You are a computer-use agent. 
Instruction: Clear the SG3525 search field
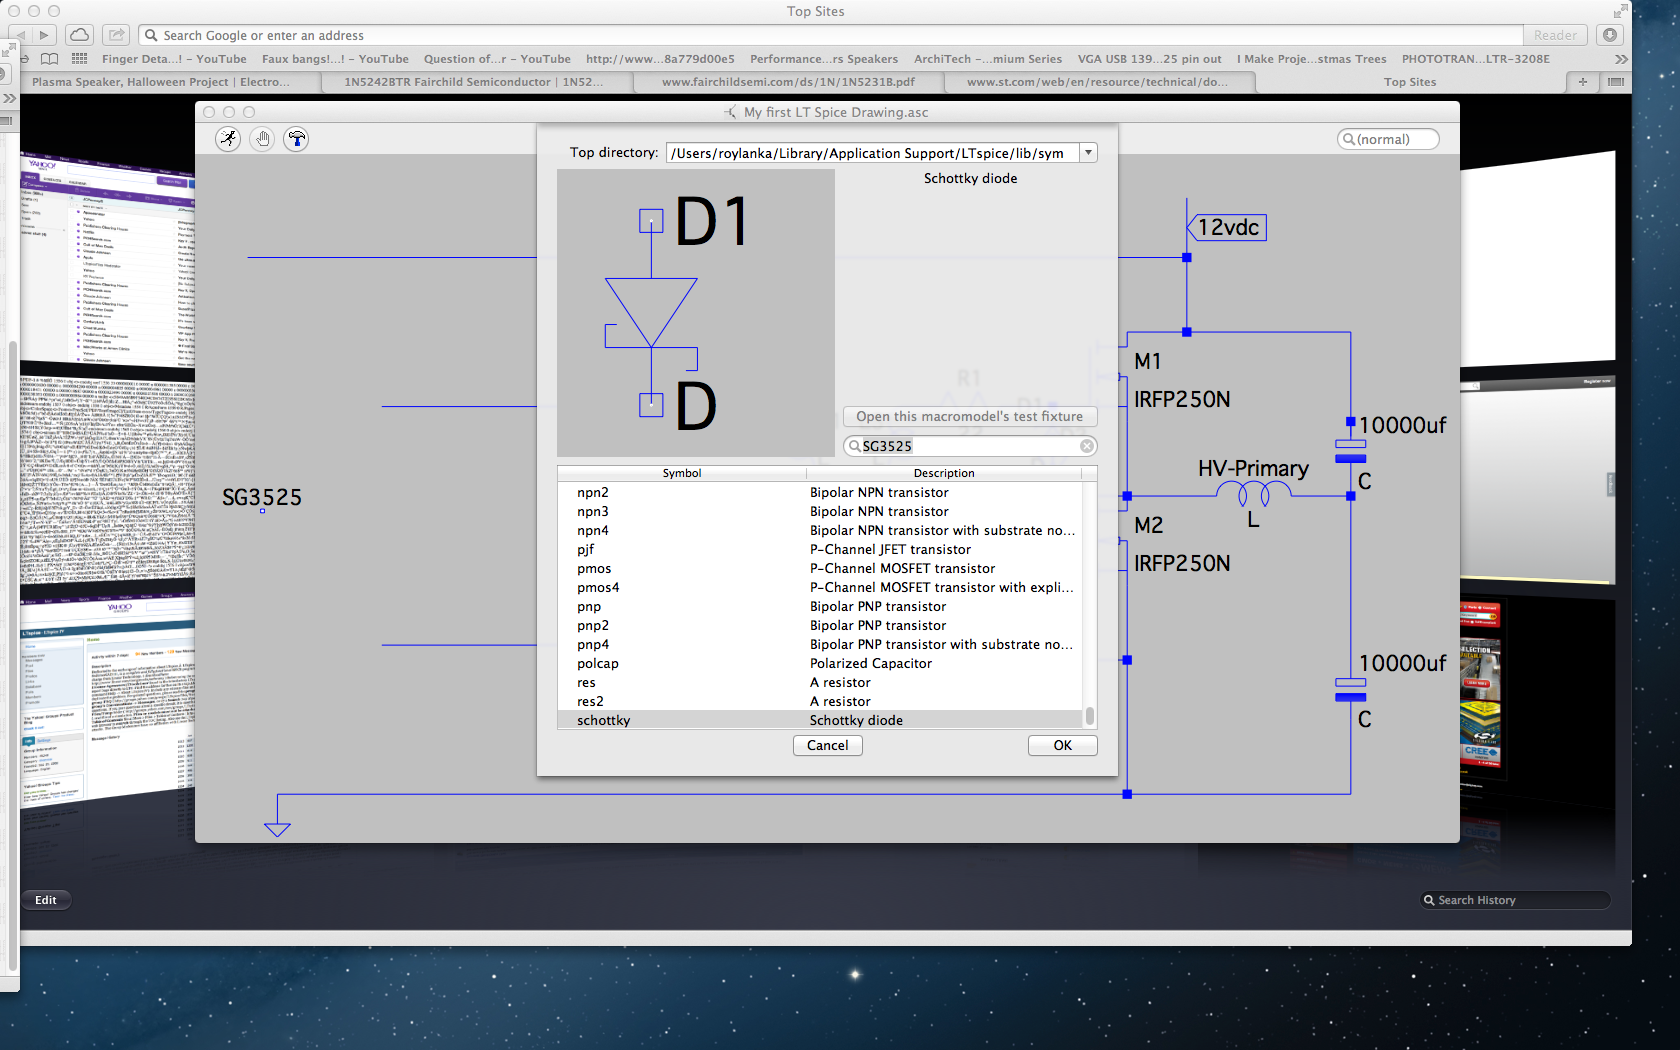tap(1086, 446)
